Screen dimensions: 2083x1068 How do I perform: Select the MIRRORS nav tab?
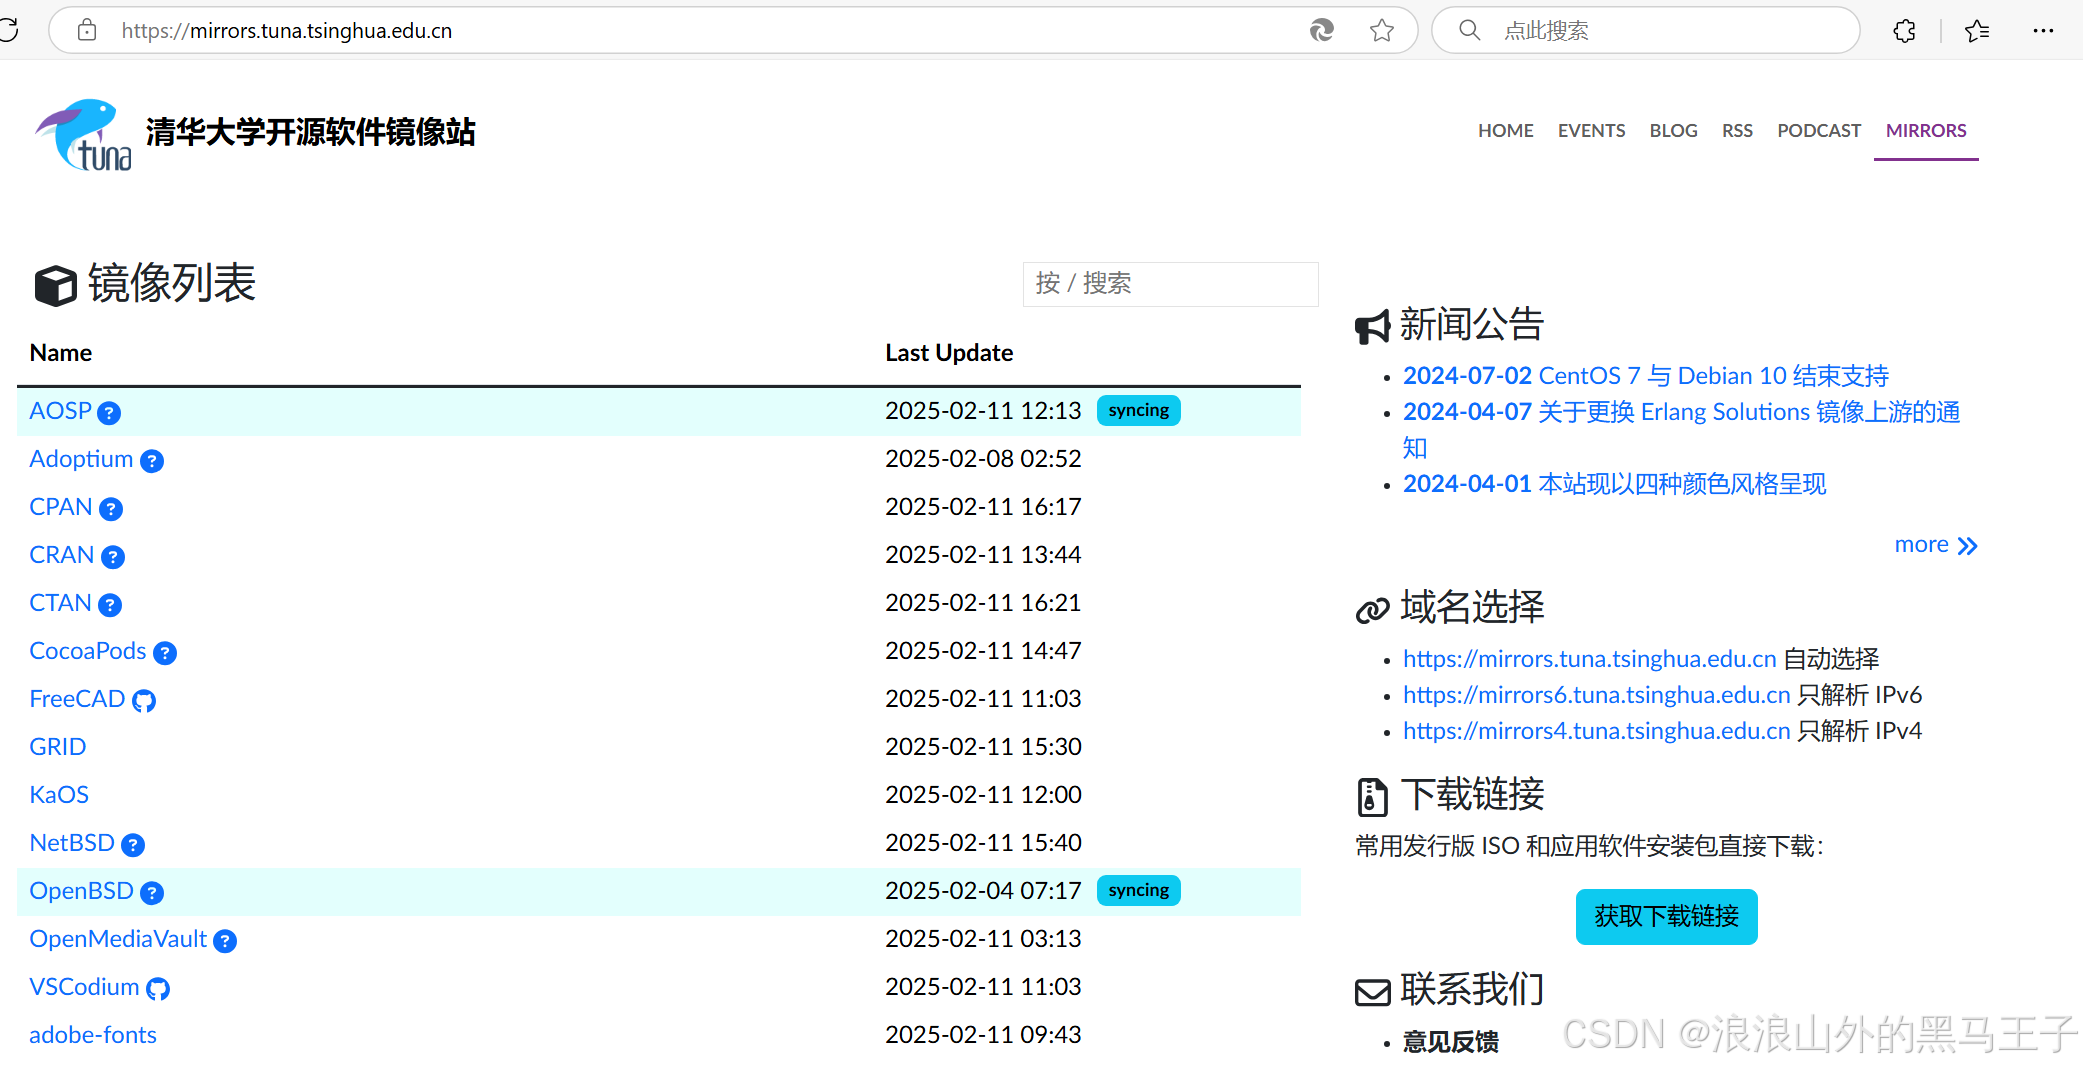point(1926,131)
